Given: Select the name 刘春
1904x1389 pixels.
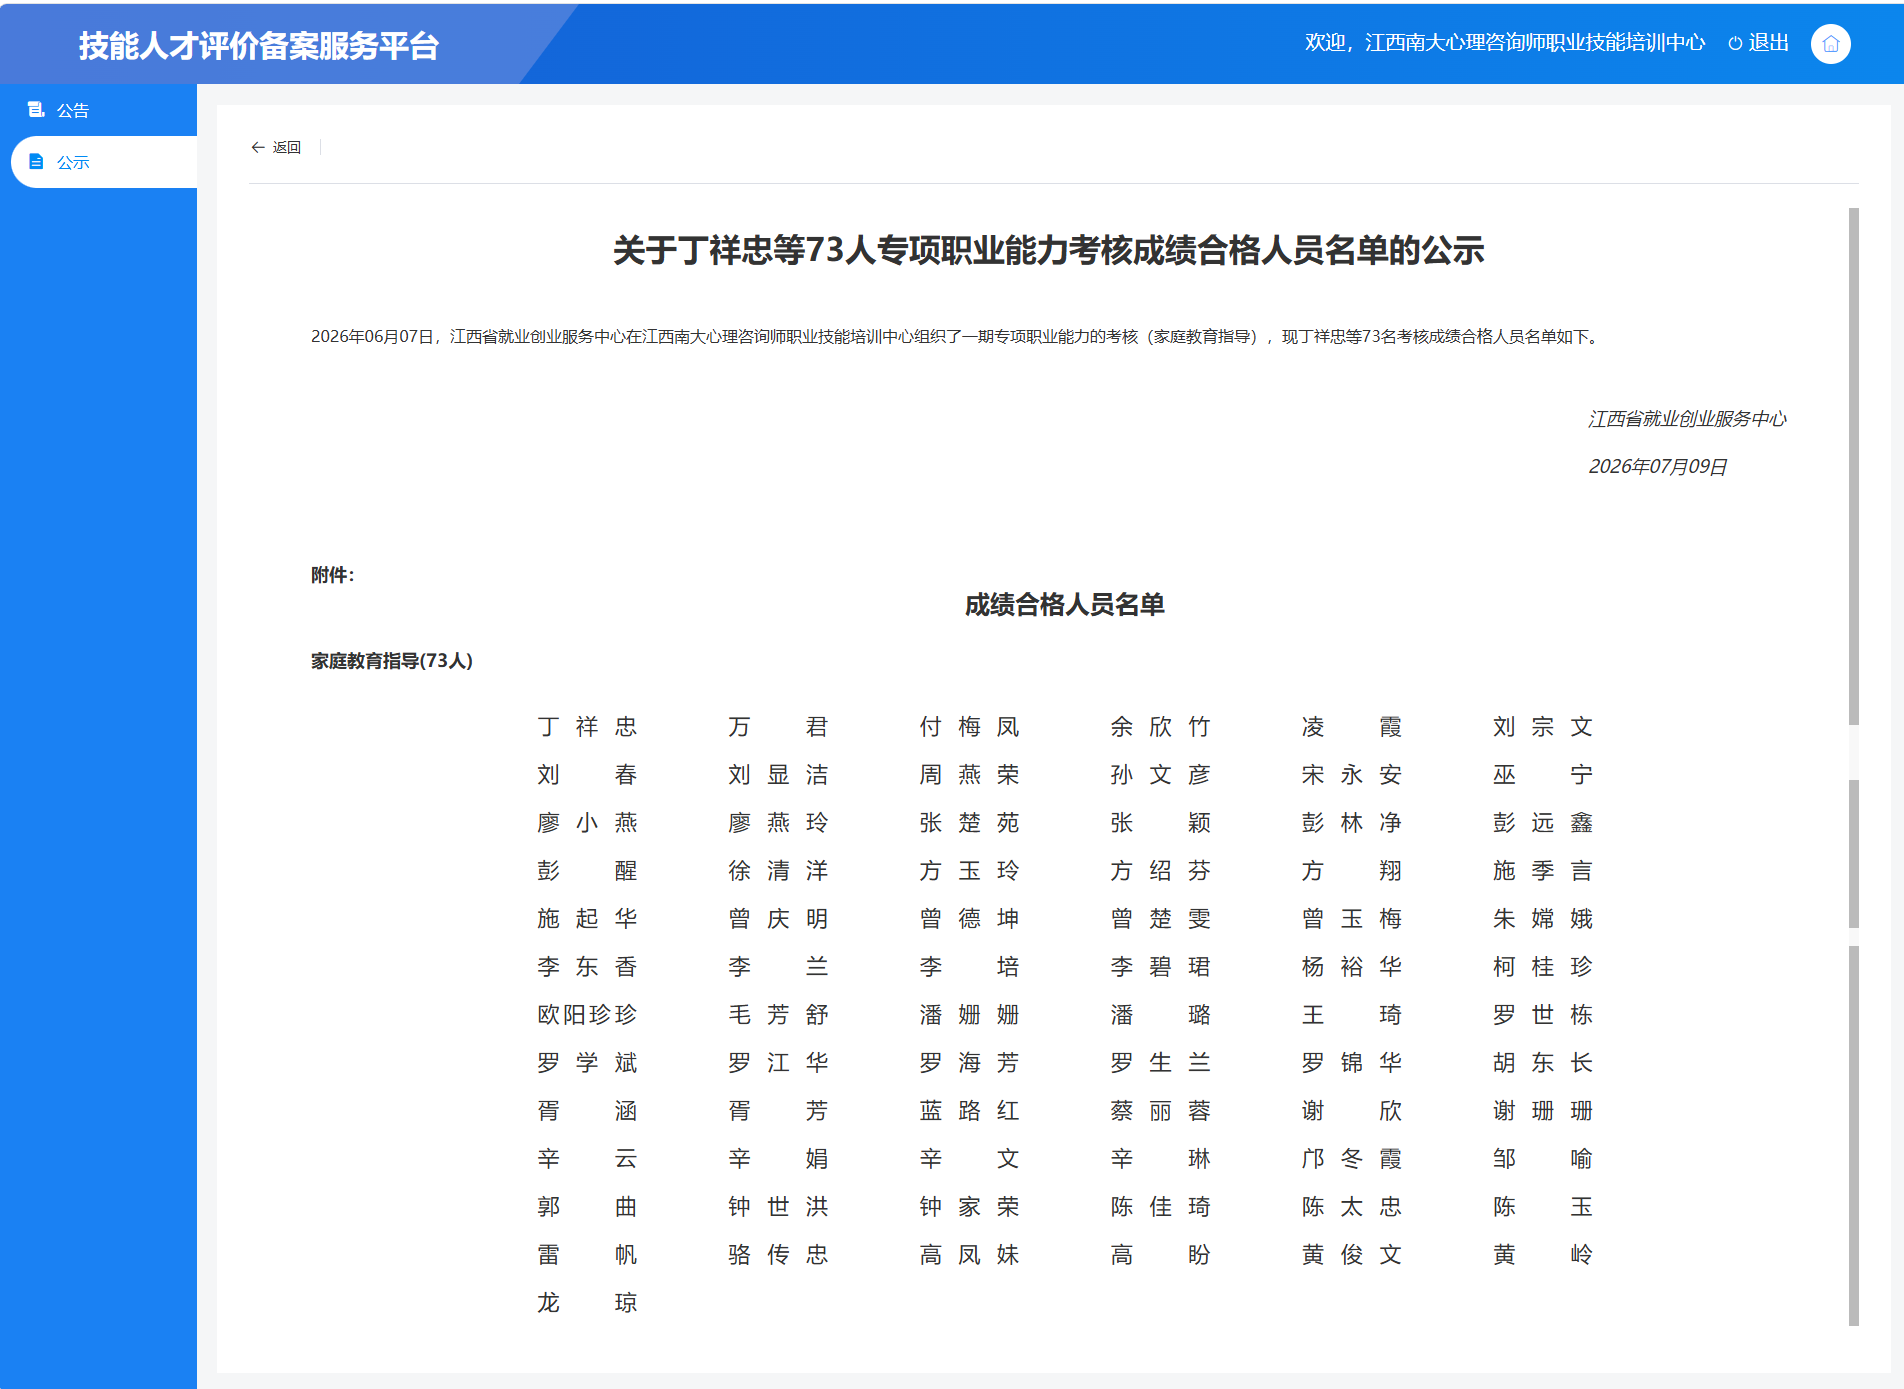Looking at the screenshot, I should (587, 775).
